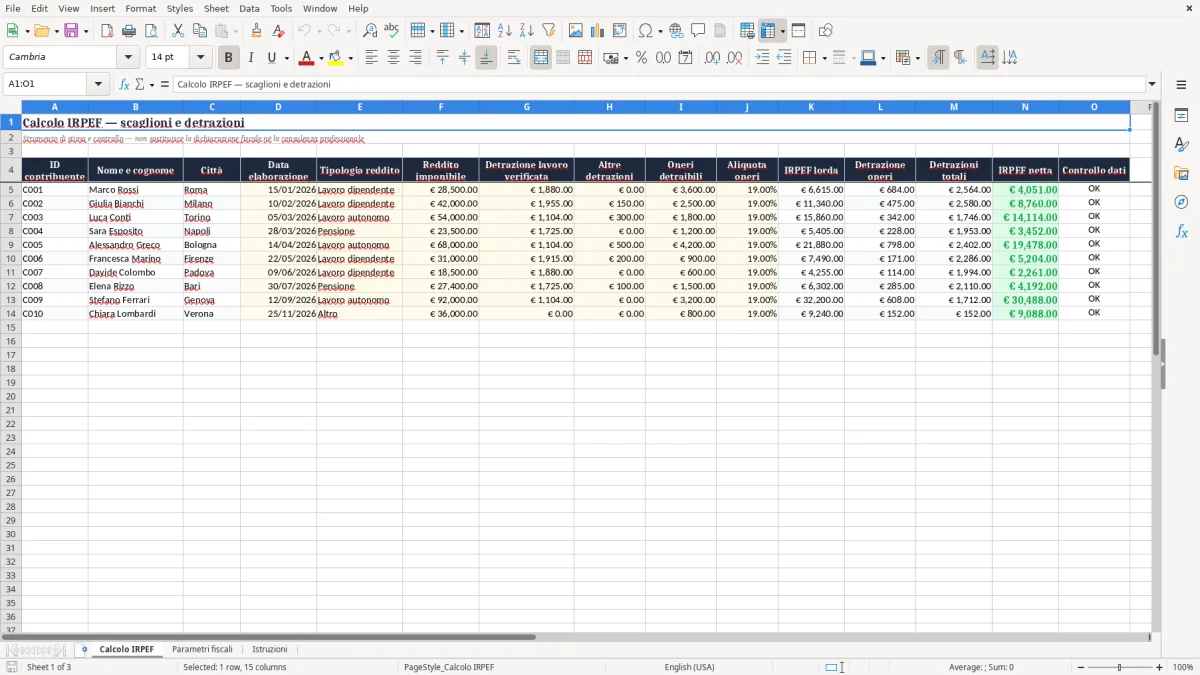This screenshot has width=1200, height=675.
Task: Toggle Freeze Rows and Columns
Action: (768, 31)
